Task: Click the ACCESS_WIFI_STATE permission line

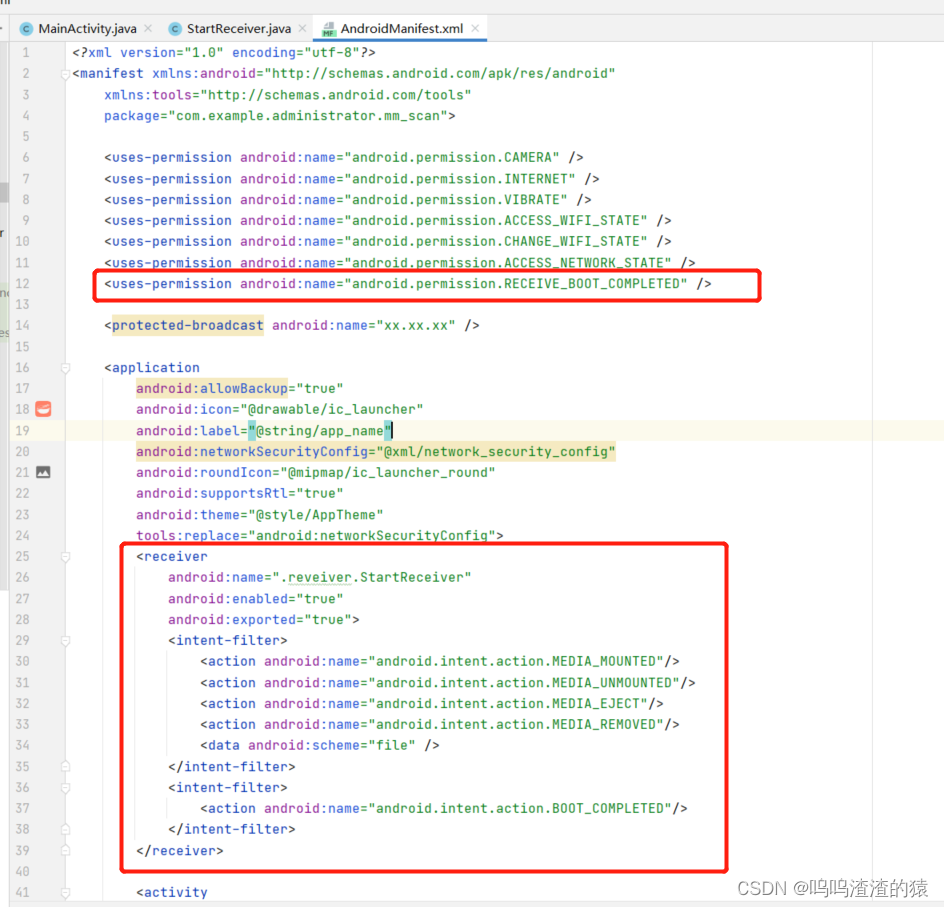Action: (388, 221)
